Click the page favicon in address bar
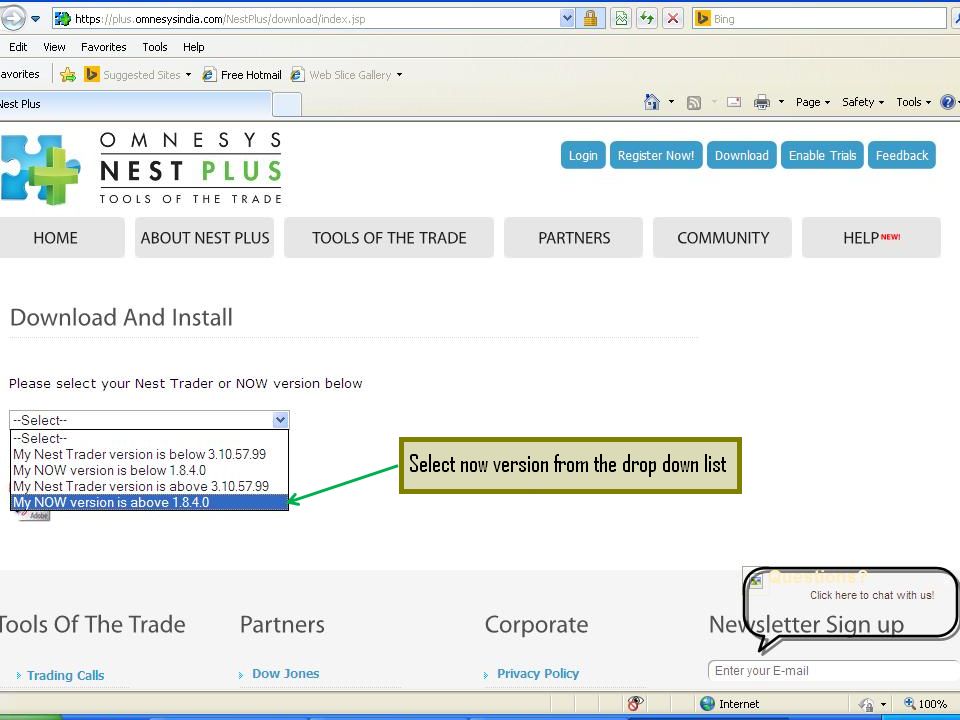The width and height of the screenshot is (960, 720). [62, 18]
